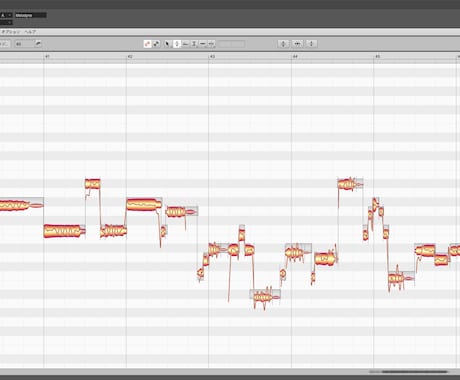Click bar 42 marker in ruler
The height and width of the screenshot is (380, 460).
(130, 57)
